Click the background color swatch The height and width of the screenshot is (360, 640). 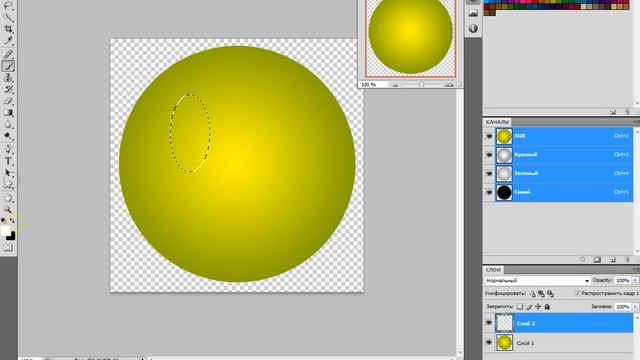coord(12,237)
